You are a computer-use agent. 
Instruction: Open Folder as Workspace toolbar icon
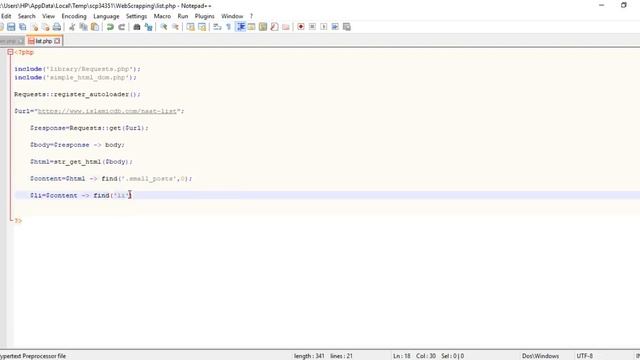[286, 27]
